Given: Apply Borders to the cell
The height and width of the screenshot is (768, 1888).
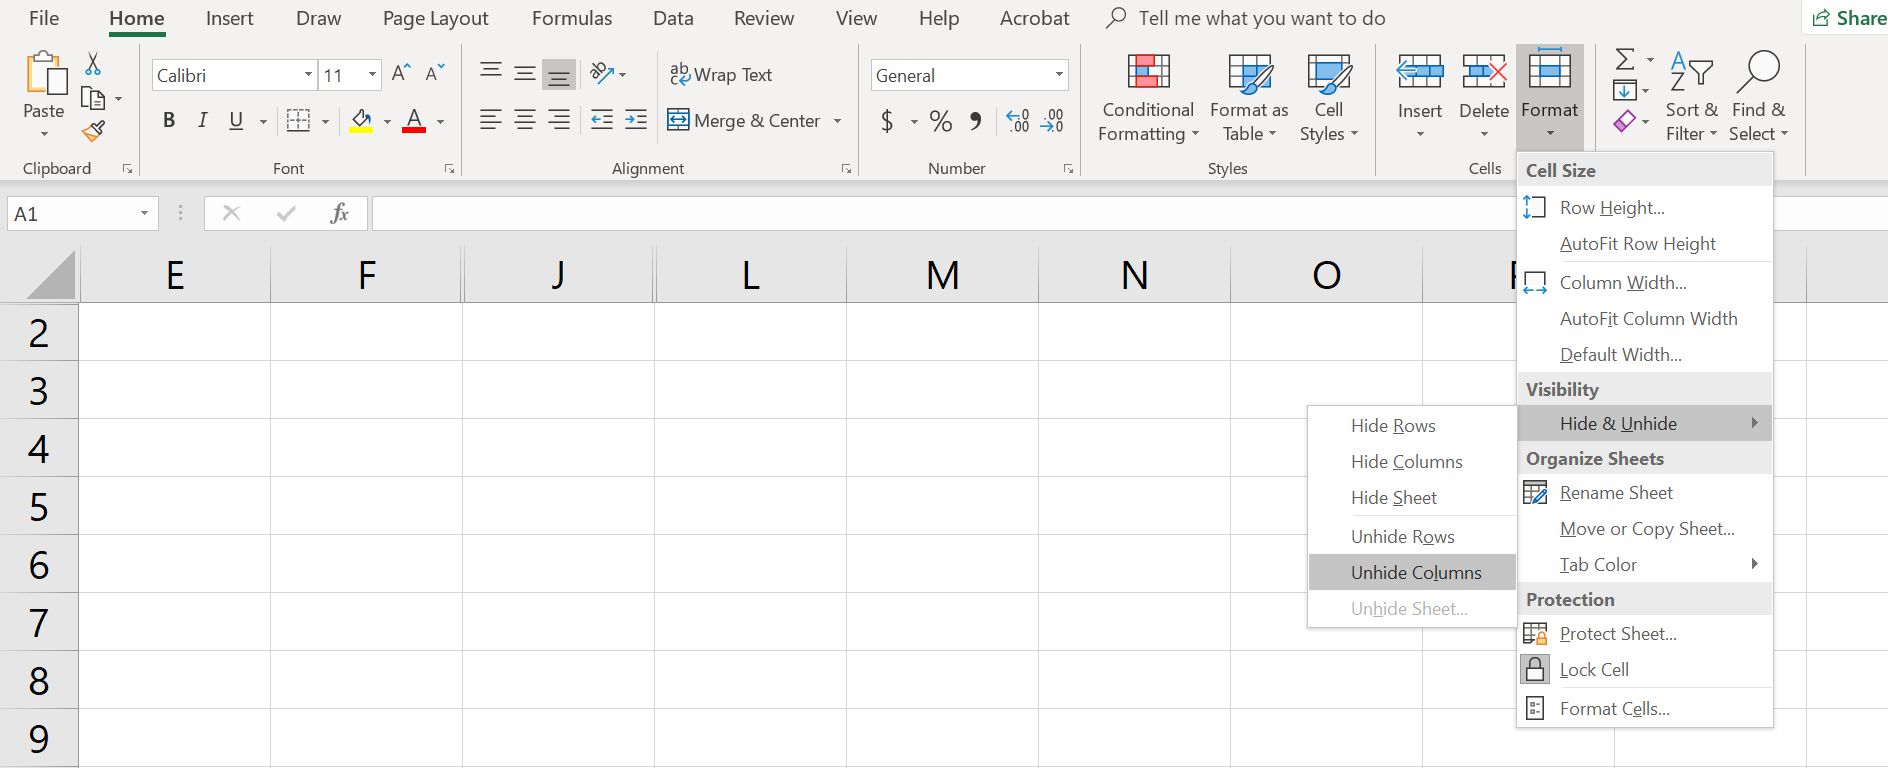Looking at the screenshot, I should pos(298,121).
